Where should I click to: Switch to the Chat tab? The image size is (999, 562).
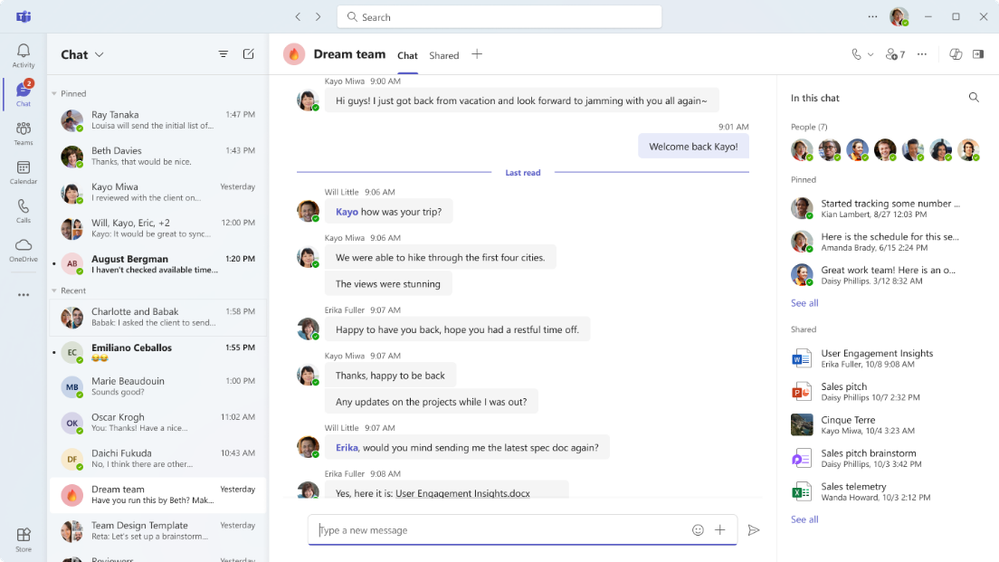408,55
